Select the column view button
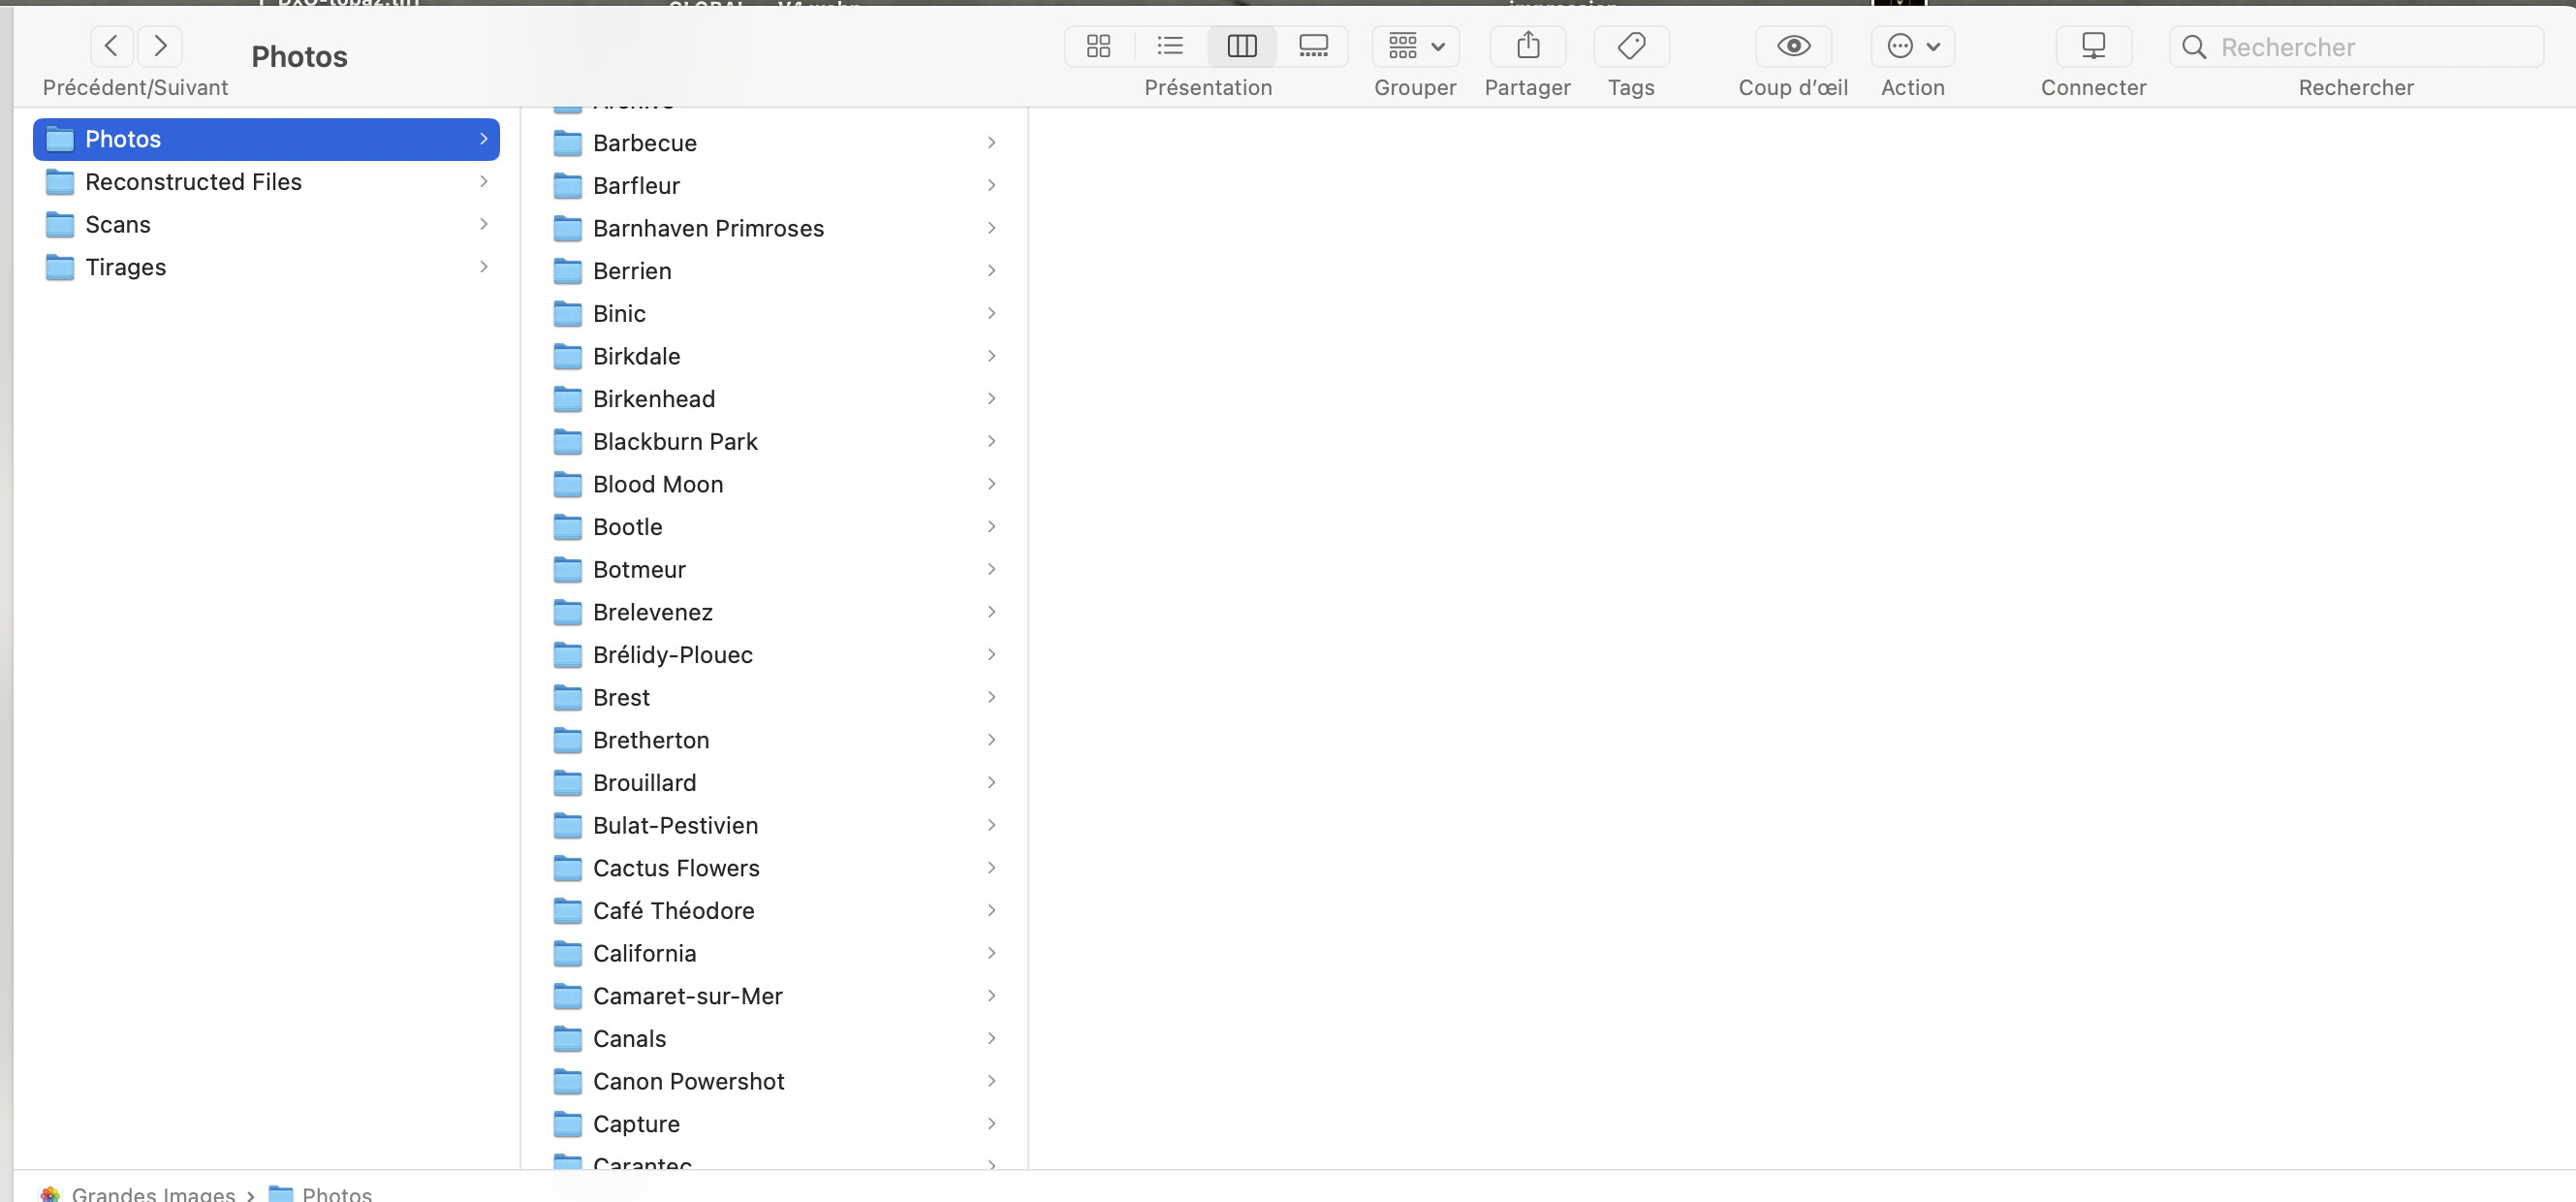 tap(1241, 46)
